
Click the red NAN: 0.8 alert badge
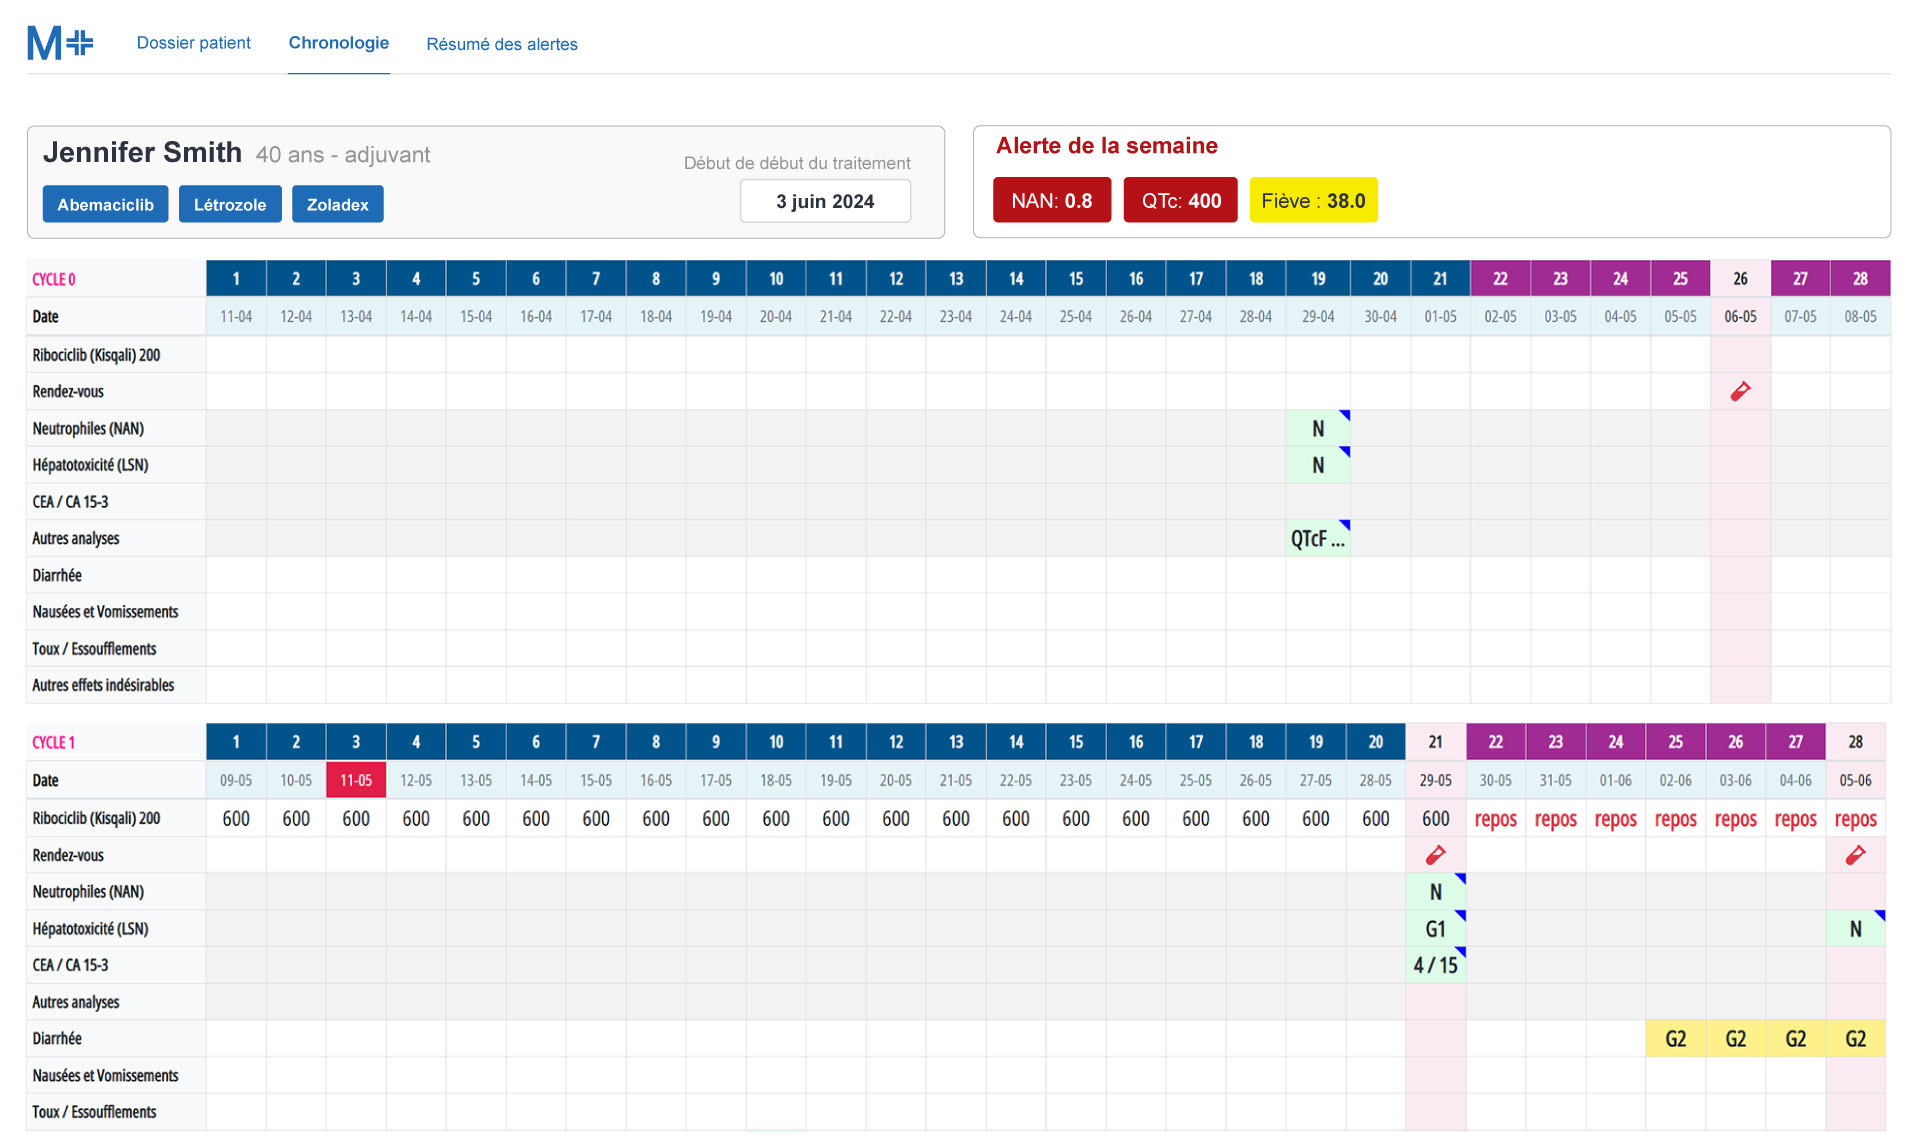(1051, 200)
